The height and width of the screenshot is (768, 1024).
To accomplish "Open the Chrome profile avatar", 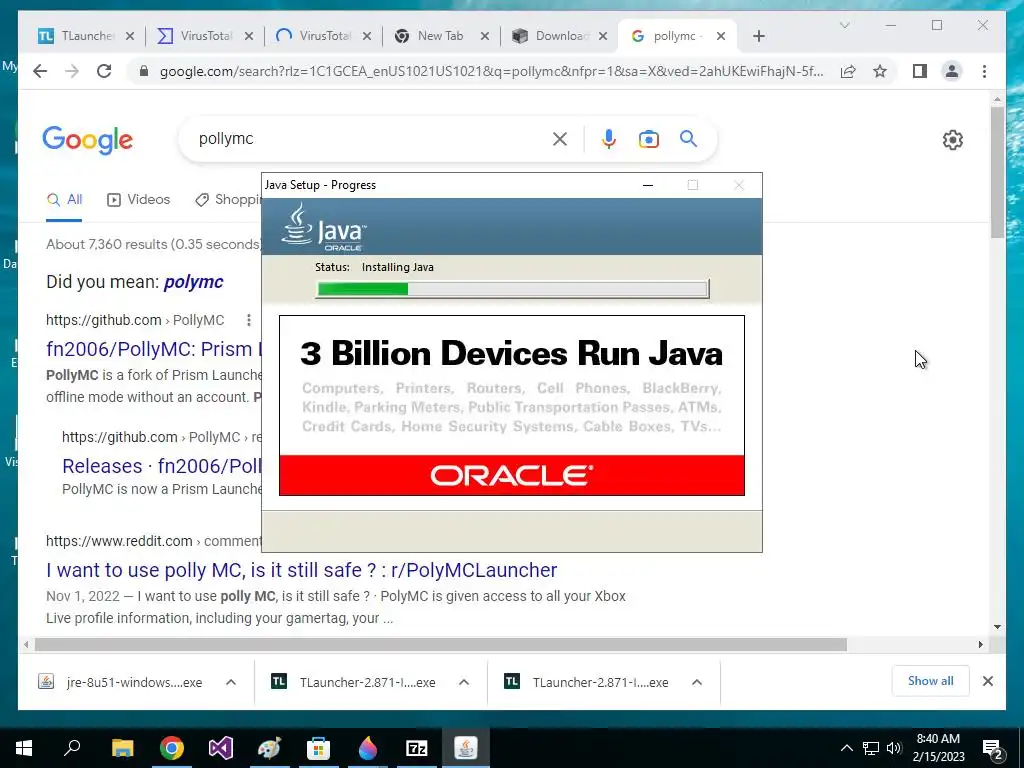I will coord(952,71).
